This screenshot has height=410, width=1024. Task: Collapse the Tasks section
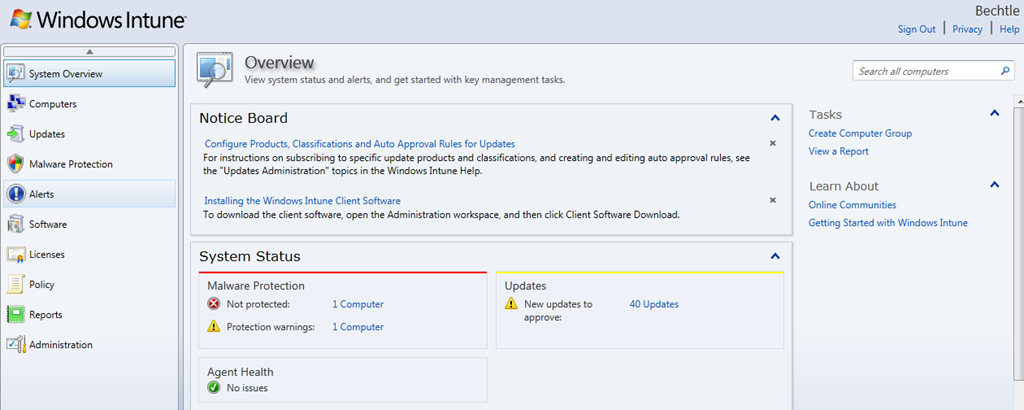(x=994, y=114)
